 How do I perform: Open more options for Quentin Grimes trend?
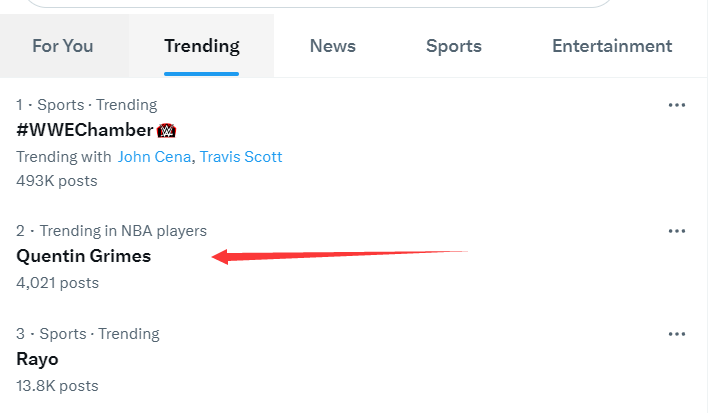click(x=676, y=231)
